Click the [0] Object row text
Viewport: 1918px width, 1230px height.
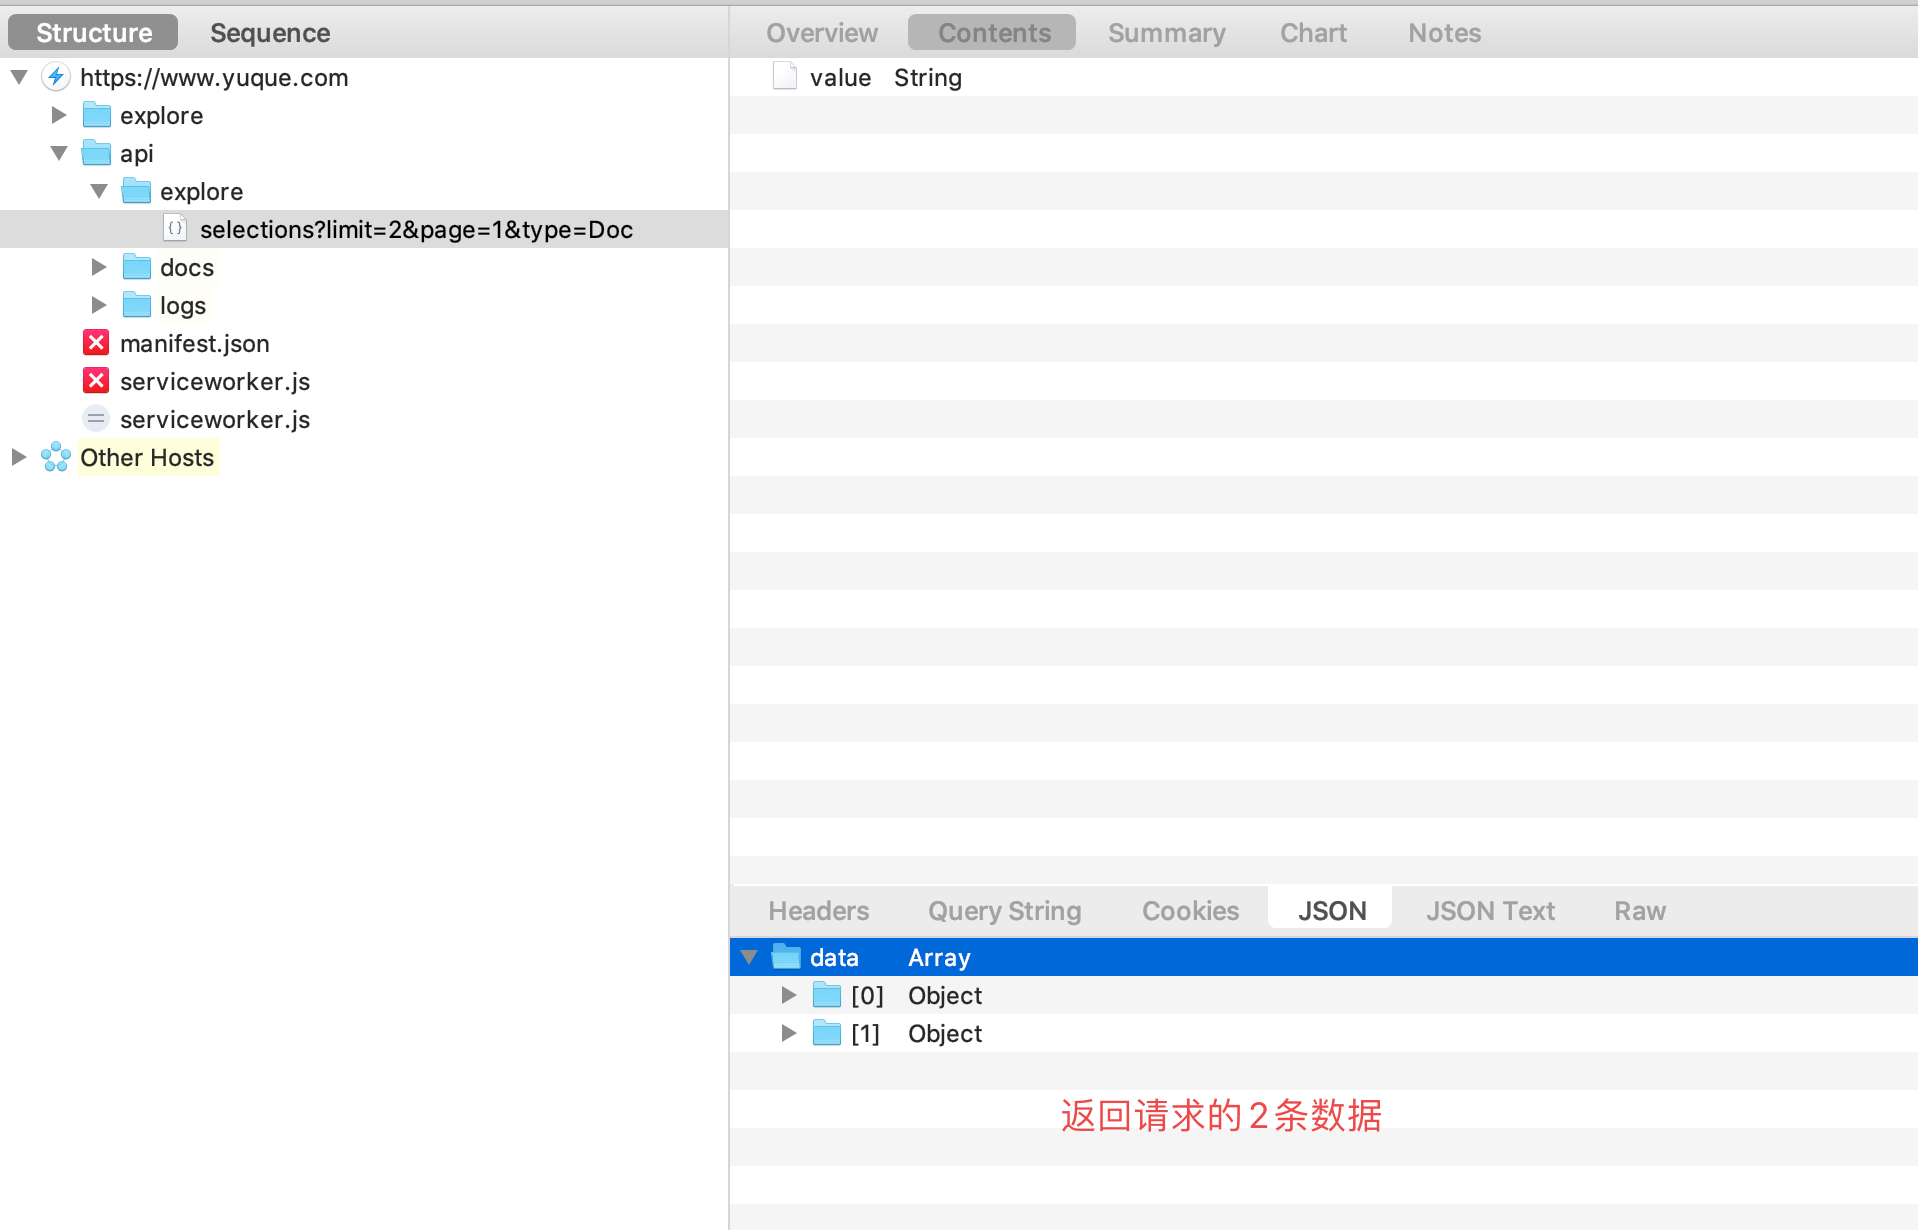click(917, 995)
